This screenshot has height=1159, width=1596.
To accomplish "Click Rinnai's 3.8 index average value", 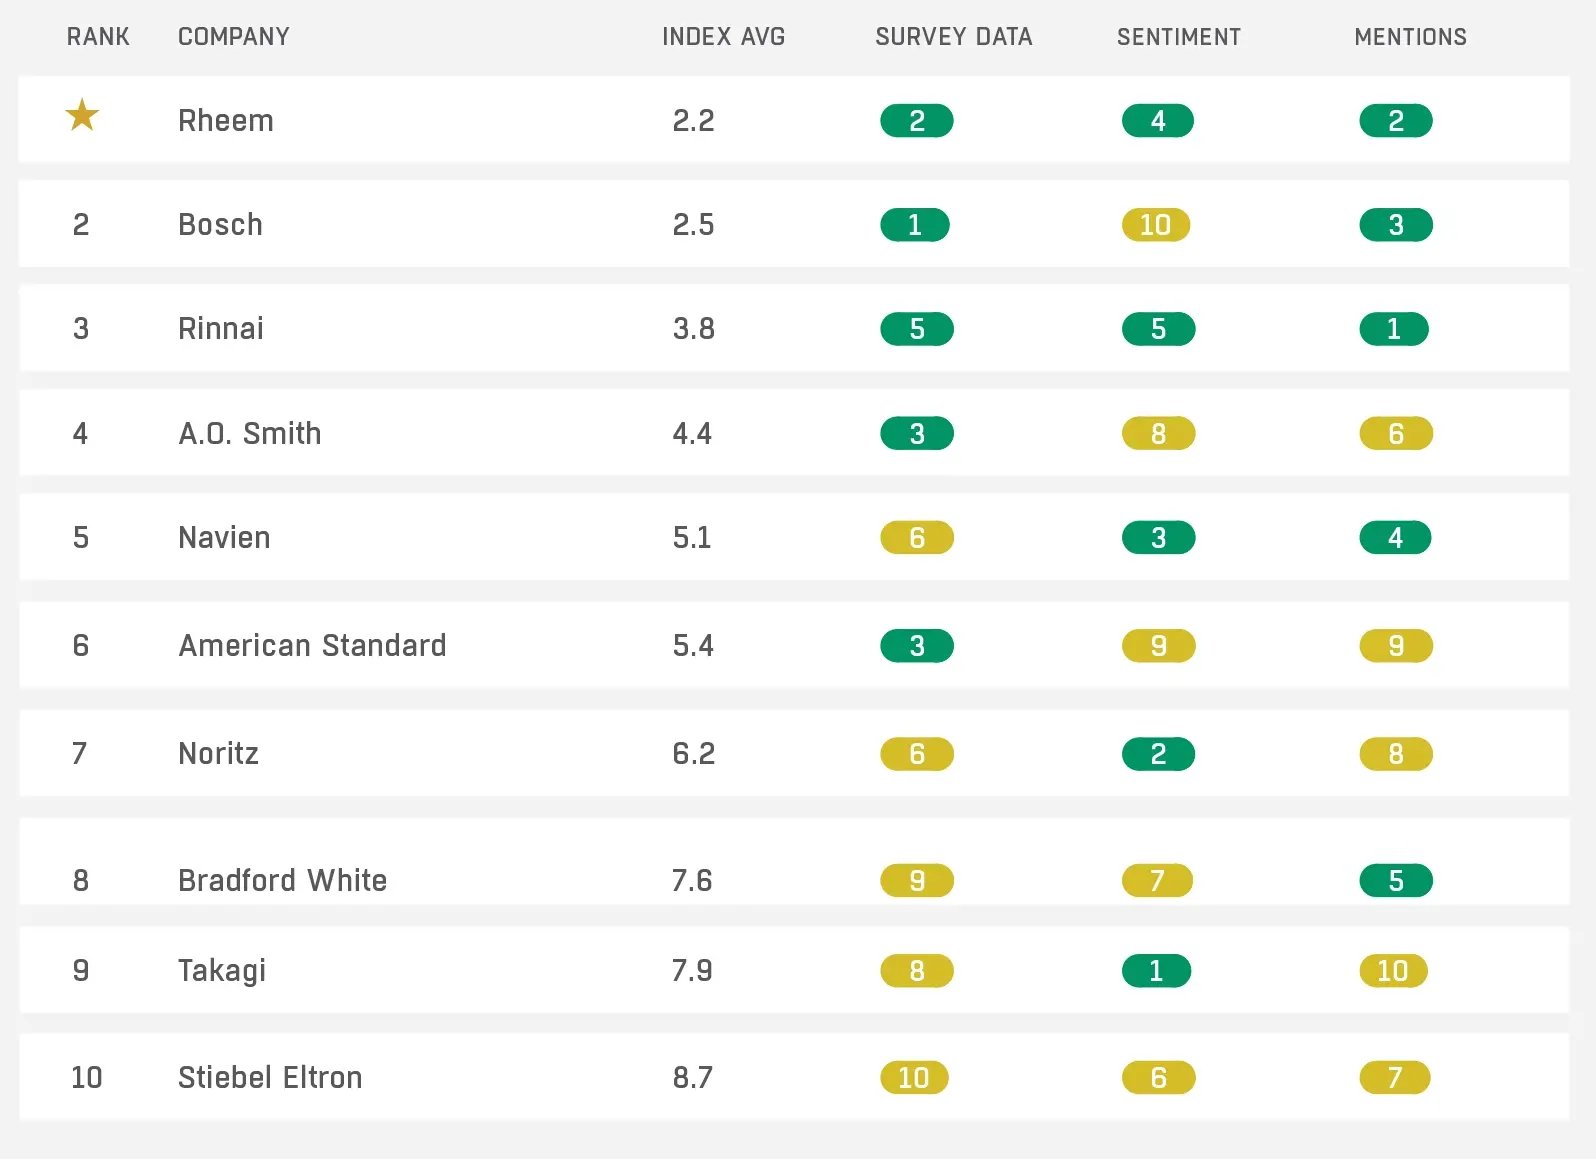I will coord(693,329).
